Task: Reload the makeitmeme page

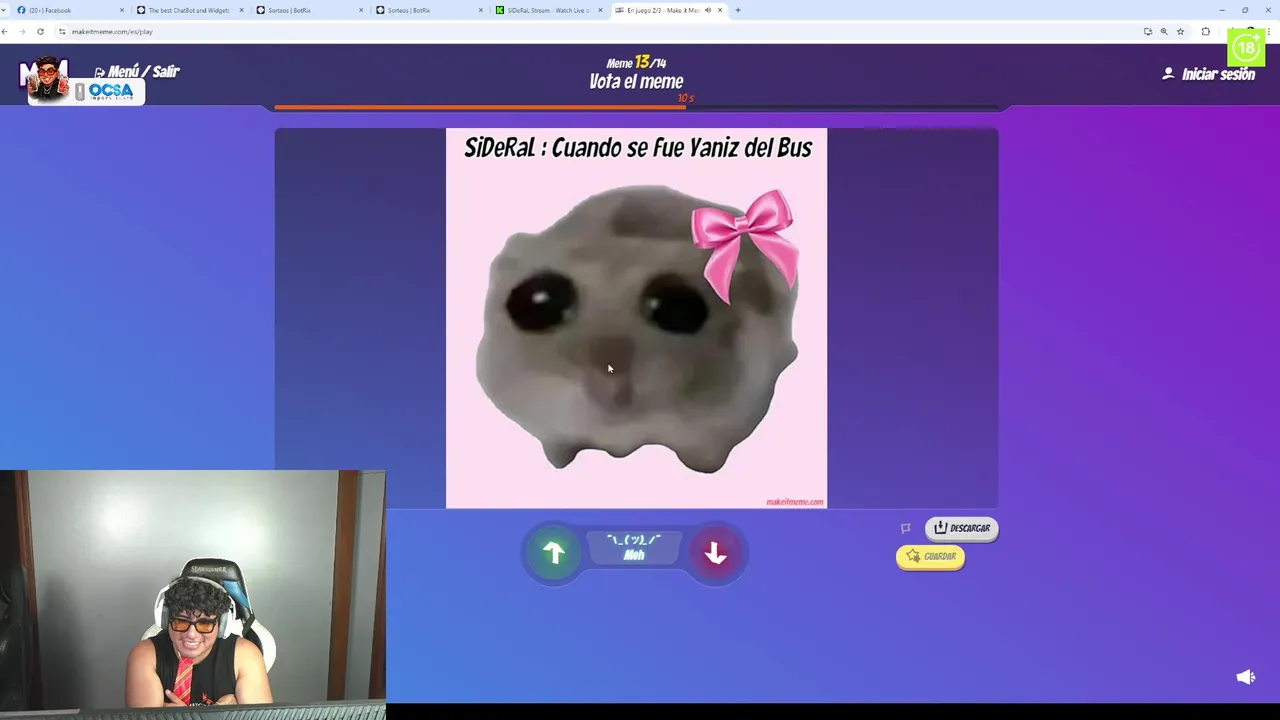Action: click(x=40, y=31)
